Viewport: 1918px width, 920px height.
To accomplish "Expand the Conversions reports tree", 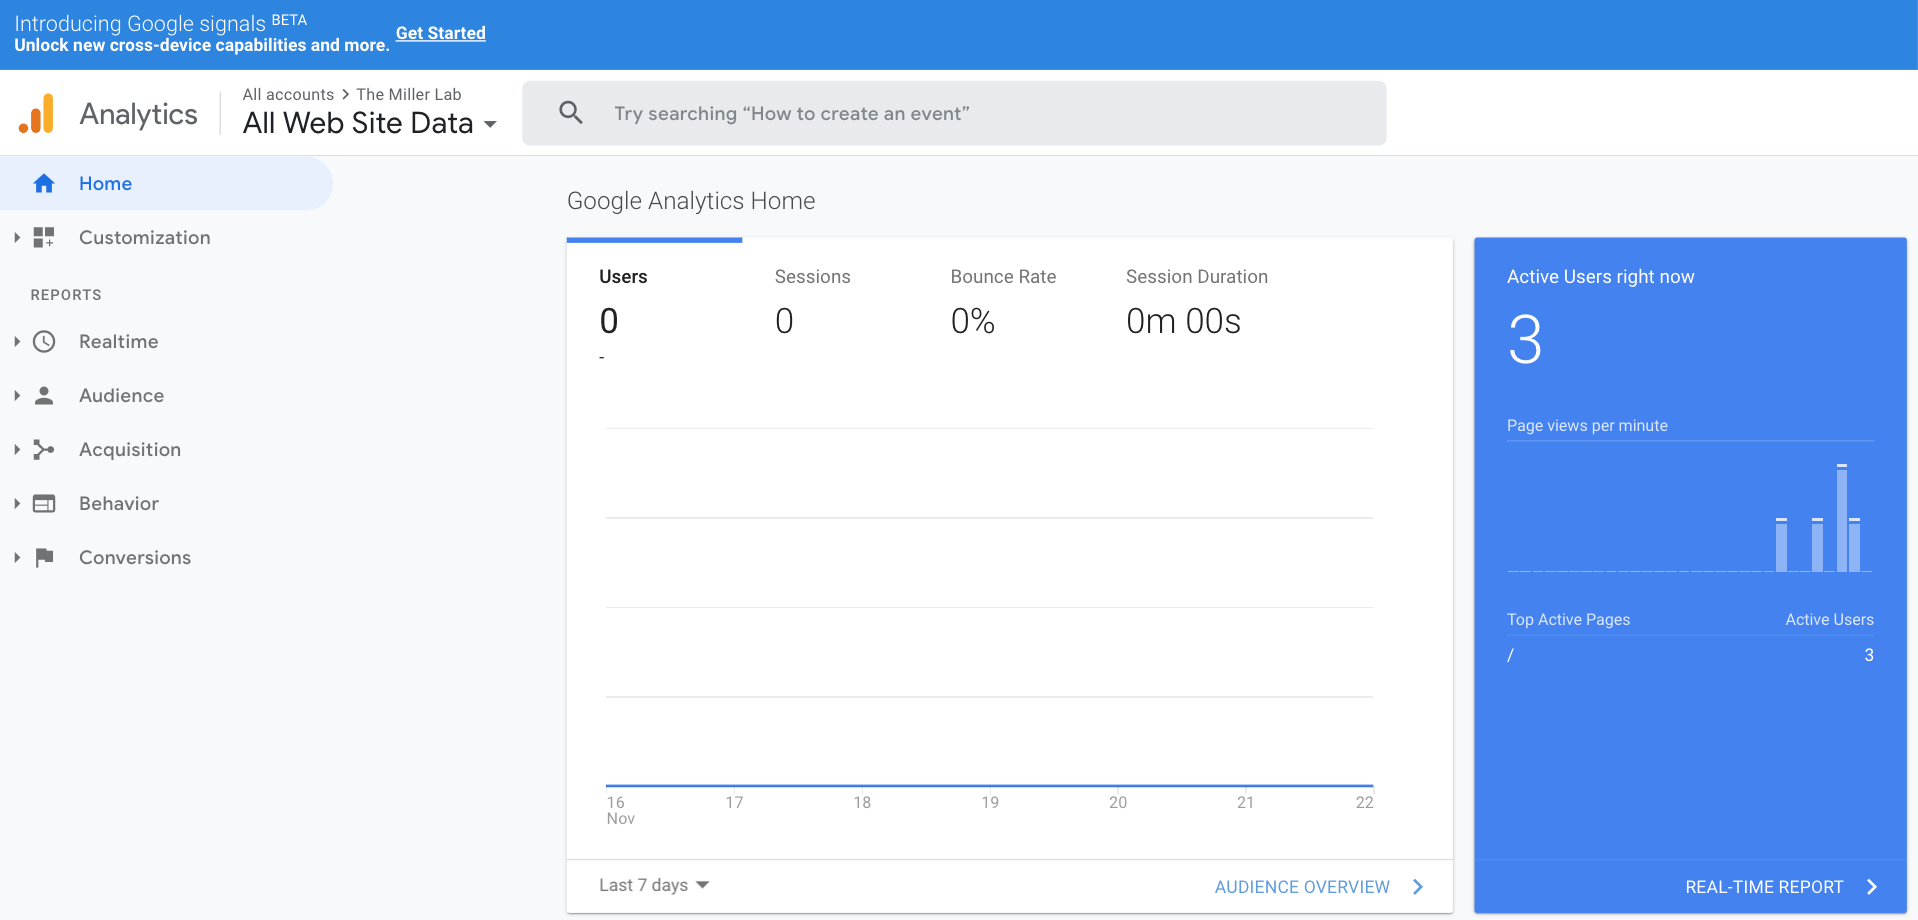I will coord(17,557).
